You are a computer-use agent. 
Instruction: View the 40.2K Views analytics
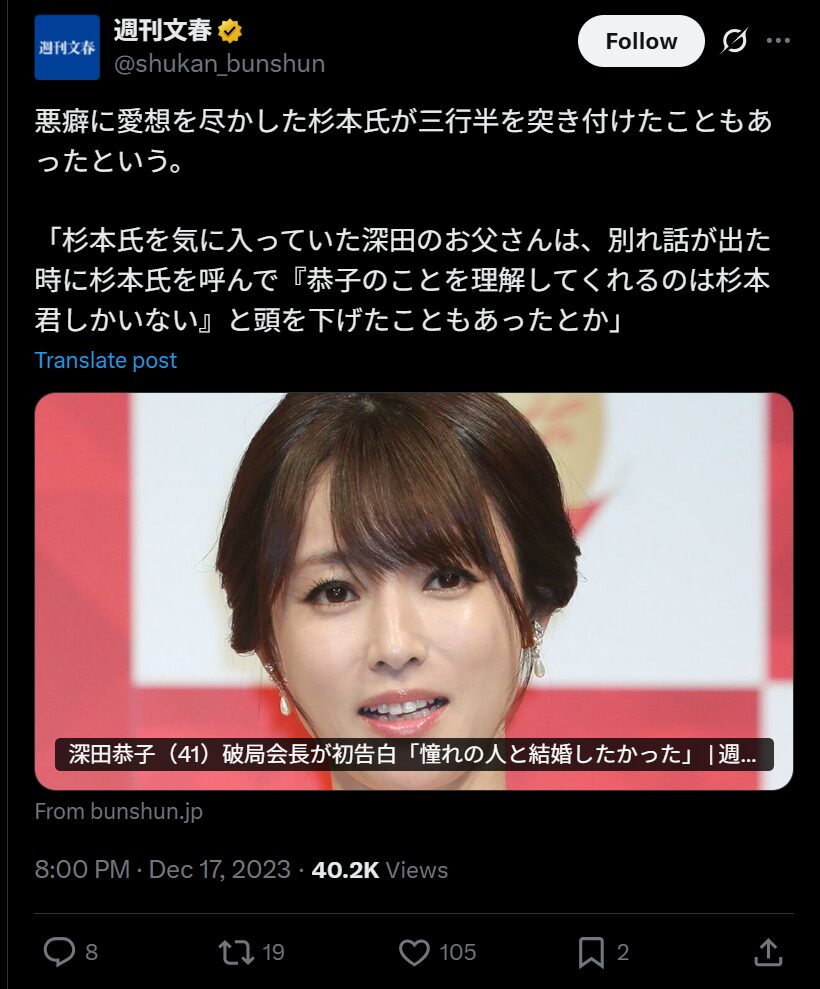pyautogui.click(x=380, y=870)
